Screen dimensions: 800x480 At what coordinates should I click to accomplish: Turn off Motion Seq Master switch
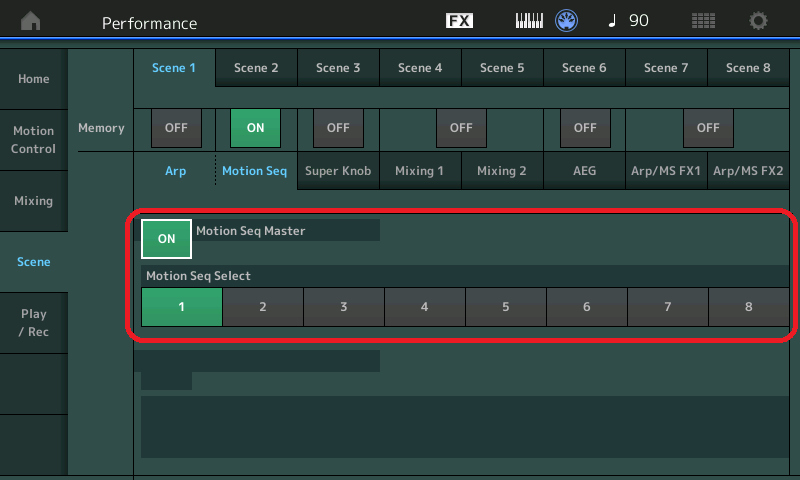166,239
